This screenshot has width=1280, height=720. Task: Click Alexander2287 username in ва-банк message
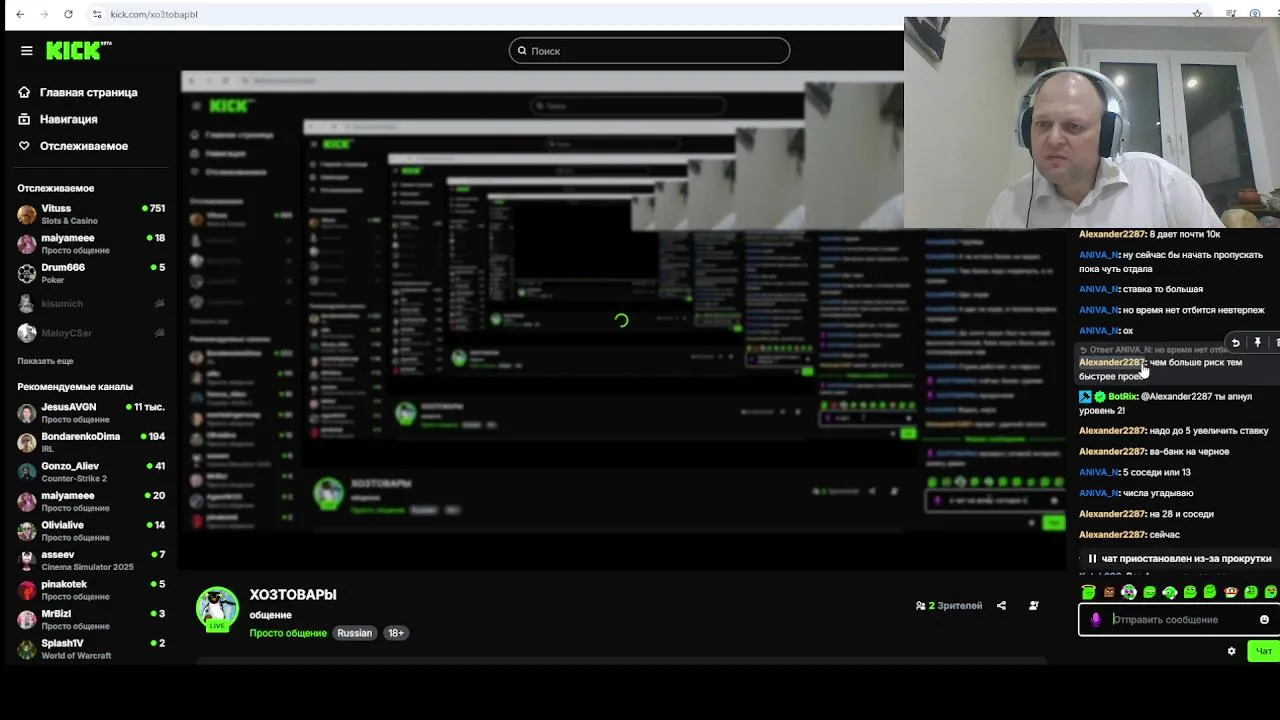point(1112,452)
